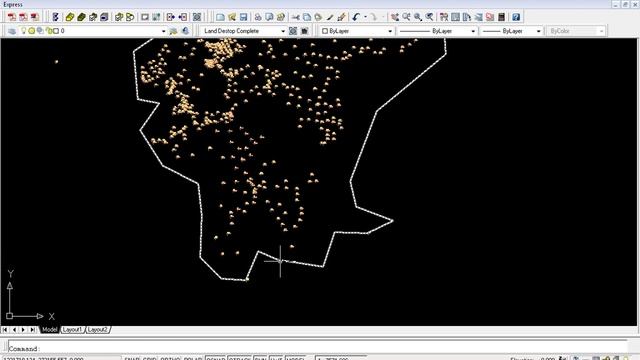Click the blue Help question mark icon
Screen dimensions: 640x360
pyautogui.click(x=516, y=17)
